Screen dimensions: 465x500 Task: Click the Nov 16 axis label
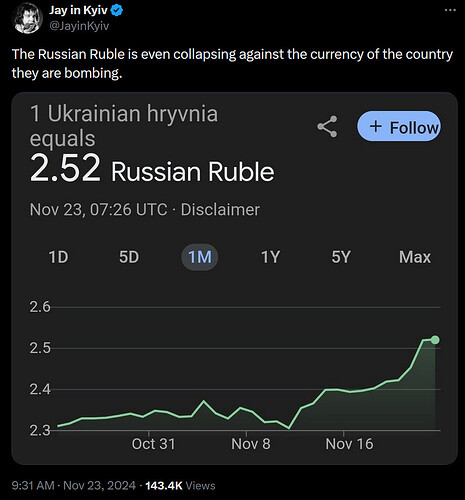349,444
